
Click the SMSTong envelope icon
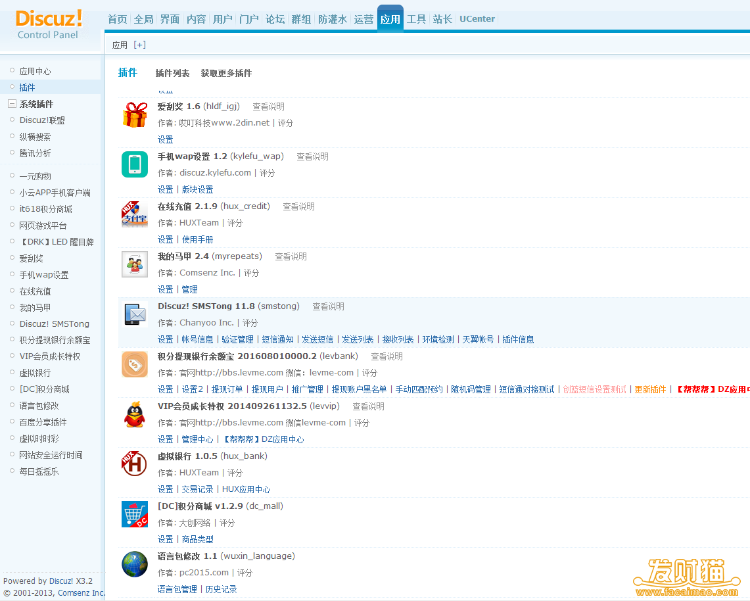pyautogui.click(x=135, y=314)
